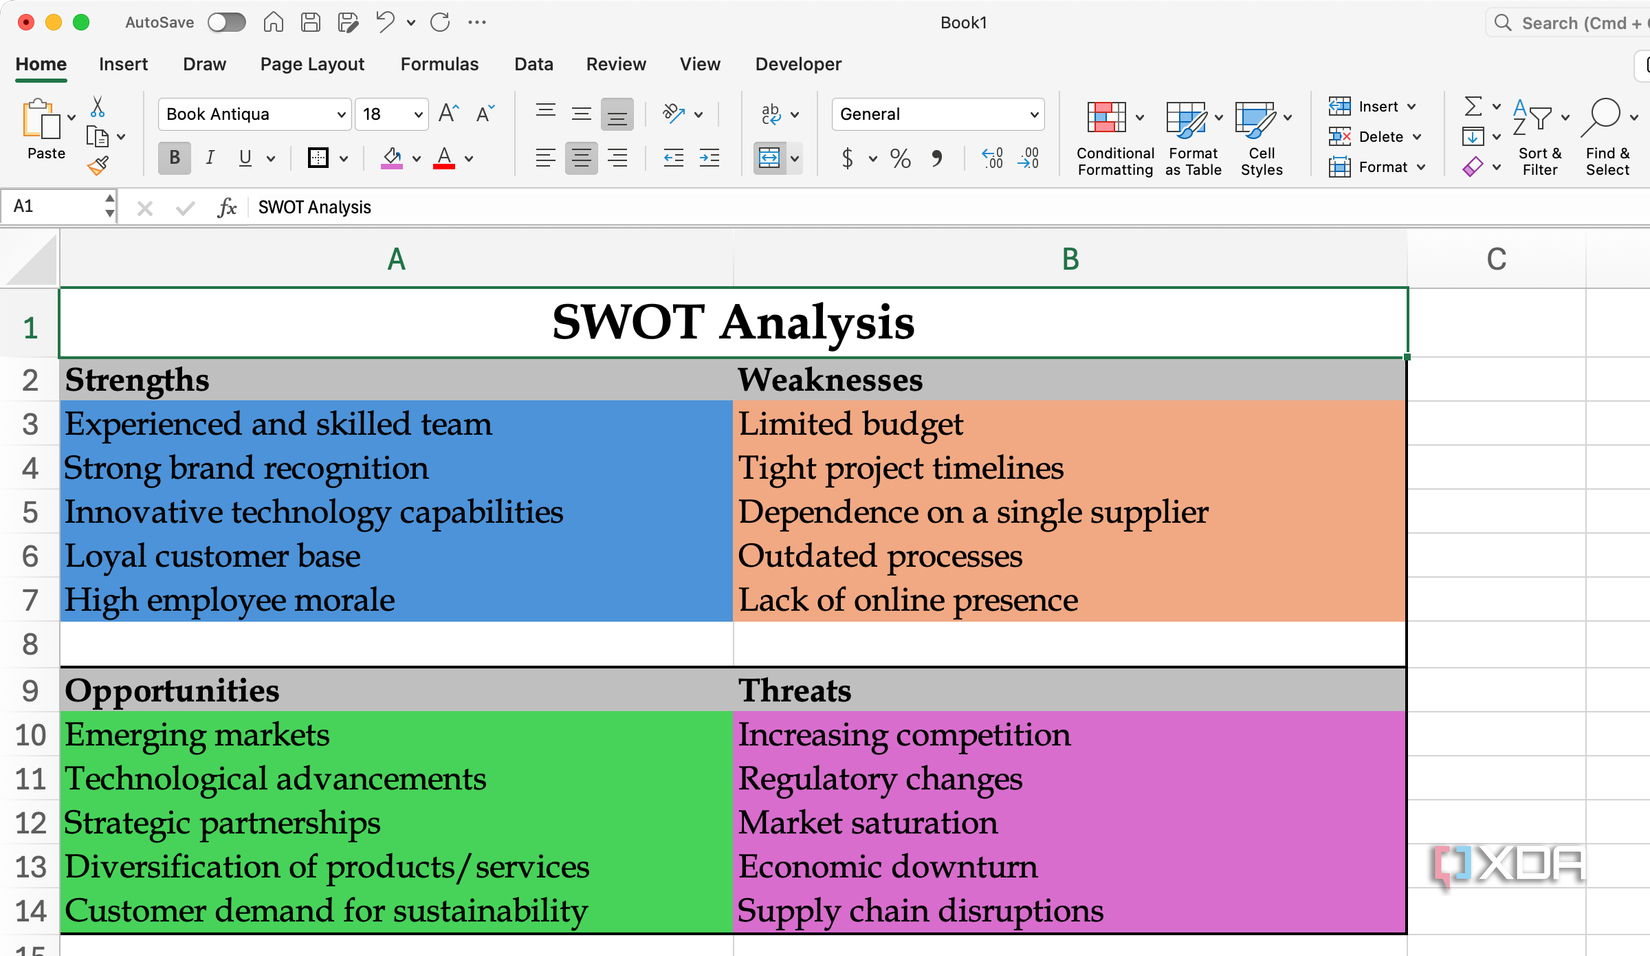The width and height of the screenshot is (1650, 956).
Task: Click the Middle Align icon
Action: click(x=581, y=113)
